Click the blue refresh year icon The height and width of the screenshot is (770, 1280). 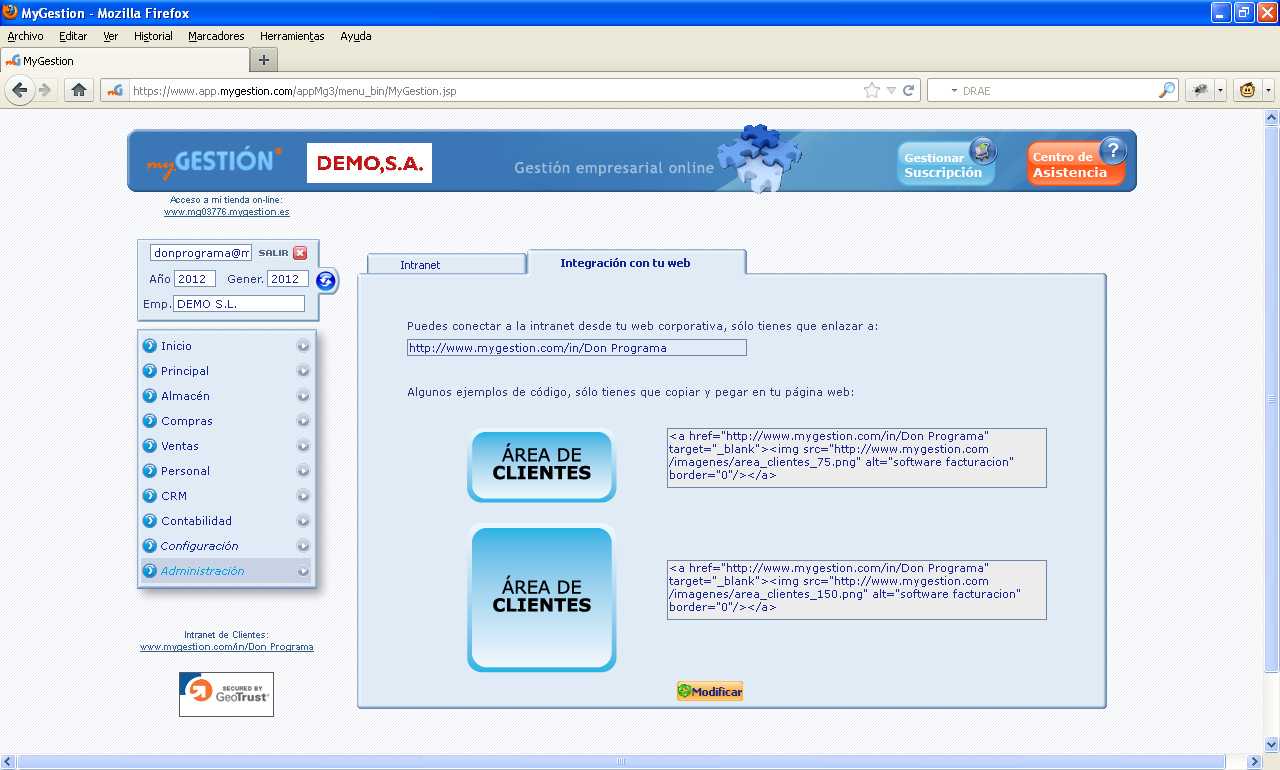tap(326, 281)
